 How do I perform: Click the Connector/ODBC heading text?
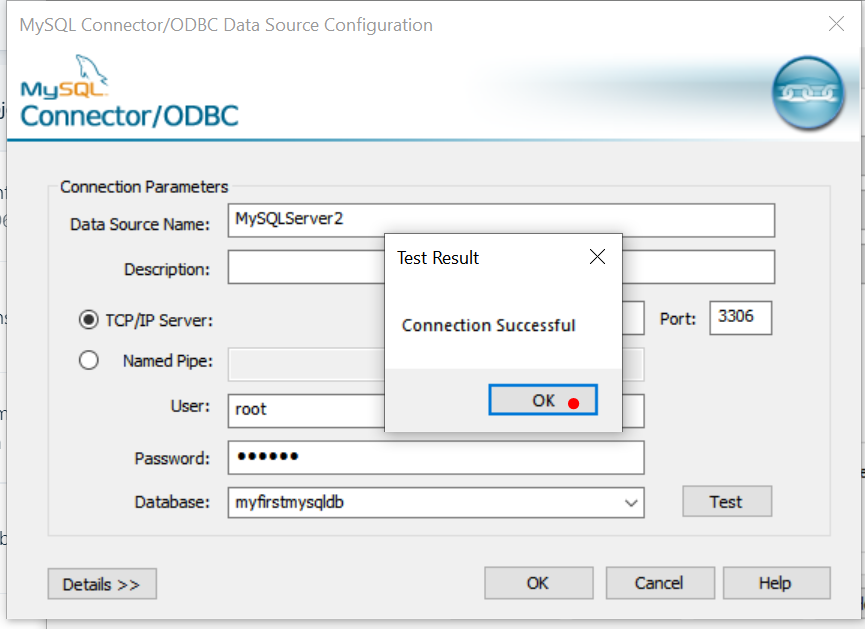130,116
